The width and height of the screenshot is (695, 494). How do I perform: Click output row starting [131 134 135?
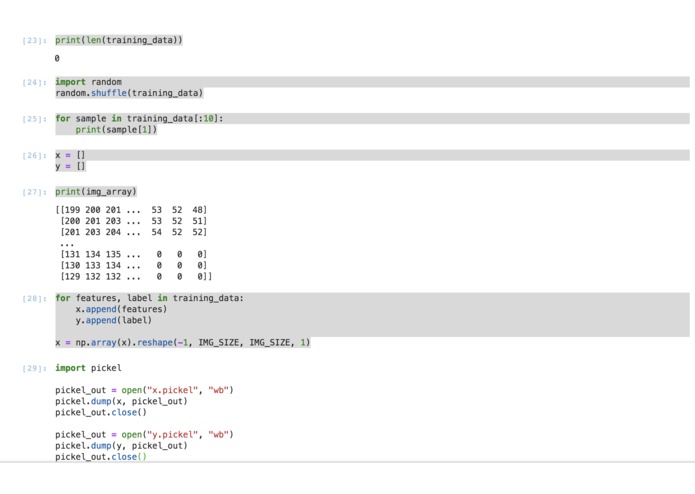pyautogui.click(x=133, y=254)
